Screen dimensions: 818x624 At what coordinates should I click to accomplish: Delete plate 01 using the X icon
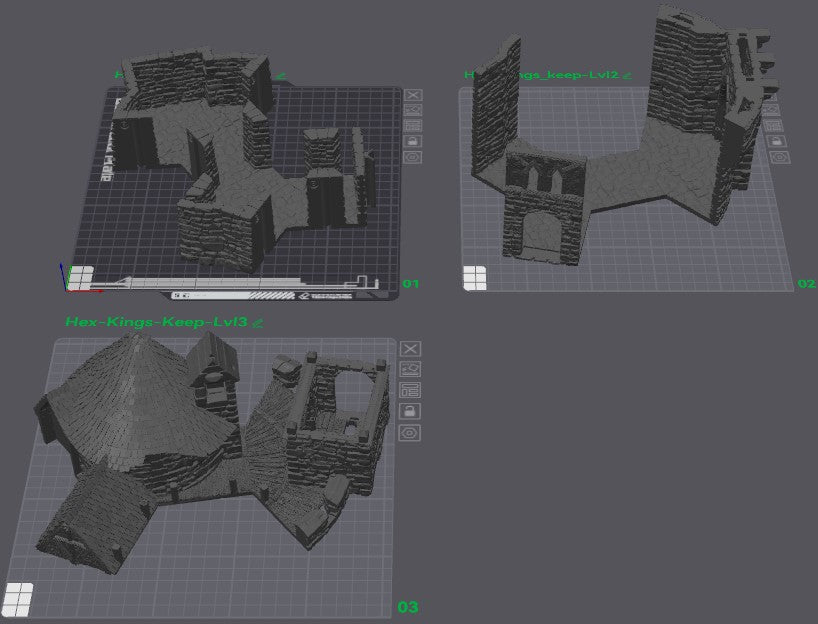[413, 96]
